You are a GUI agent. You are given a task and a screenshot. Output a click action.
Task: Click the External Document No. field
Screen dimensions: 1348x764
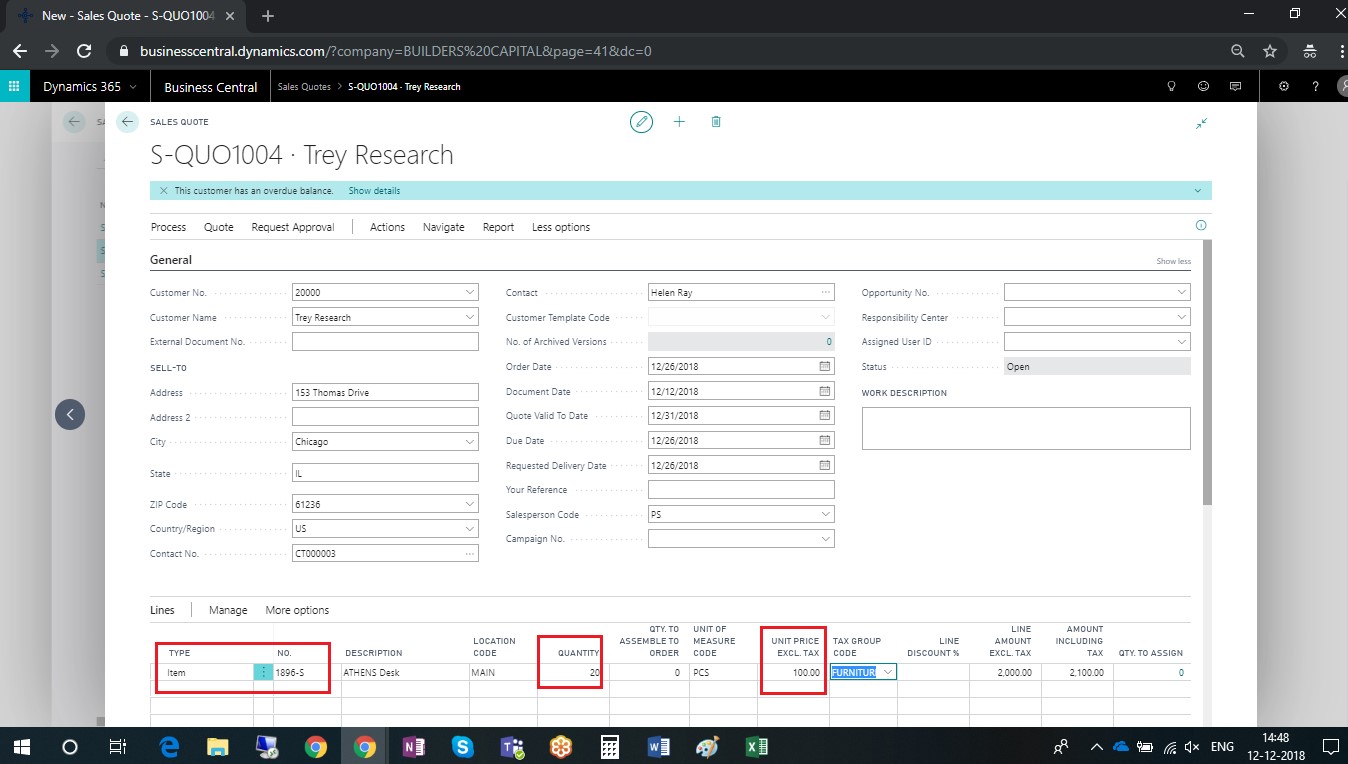point(386,342)
